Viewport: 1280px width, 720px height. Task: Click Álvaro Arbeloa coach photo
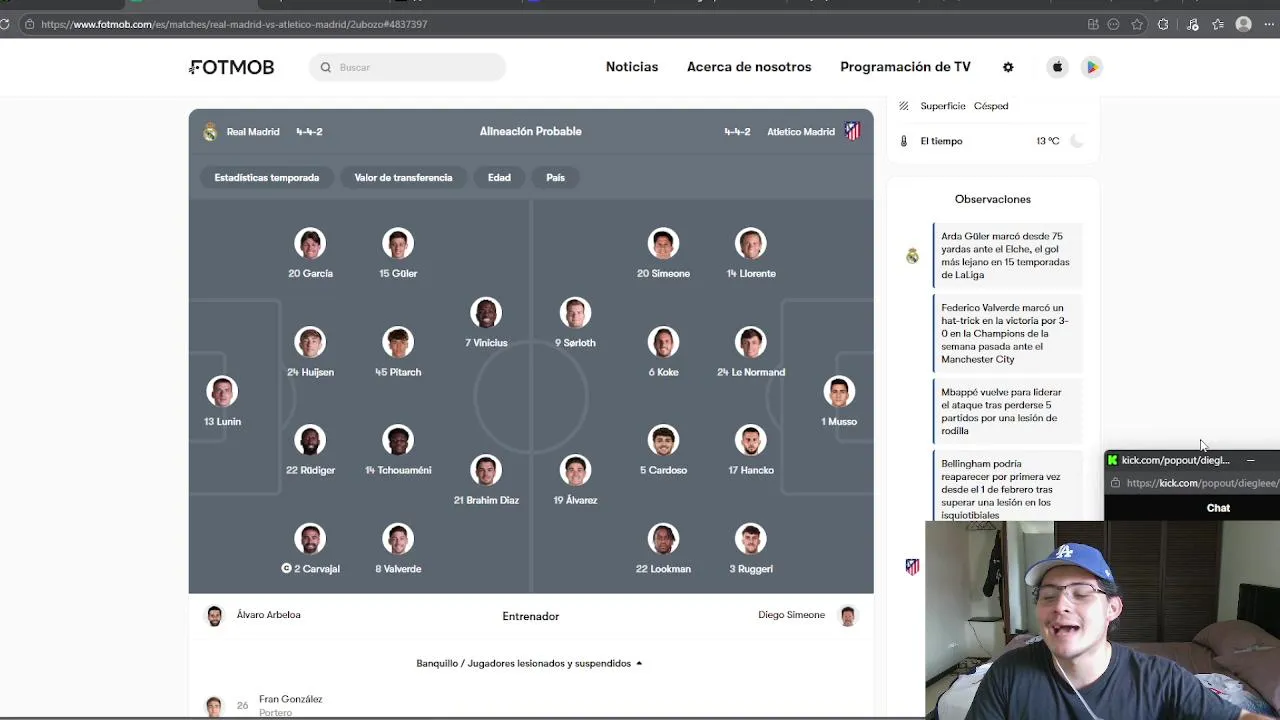click(x=214, y=616)
